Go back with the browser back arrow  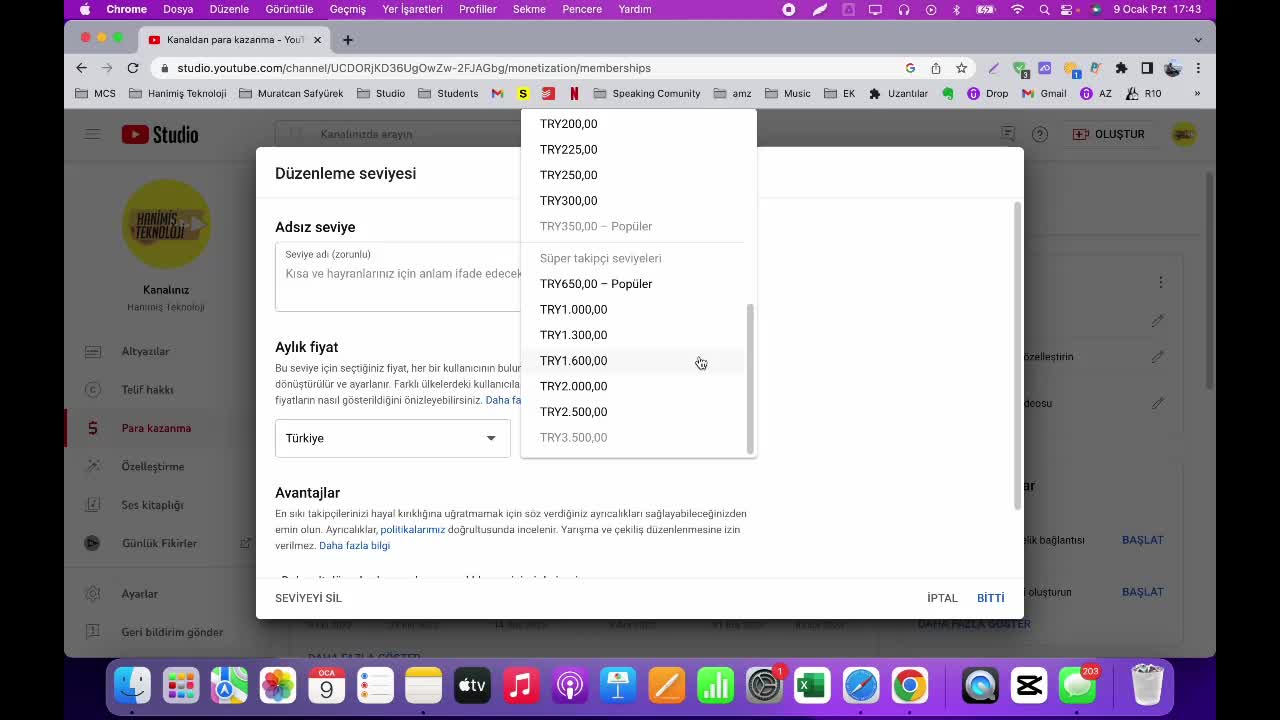(x=82, y=68)
